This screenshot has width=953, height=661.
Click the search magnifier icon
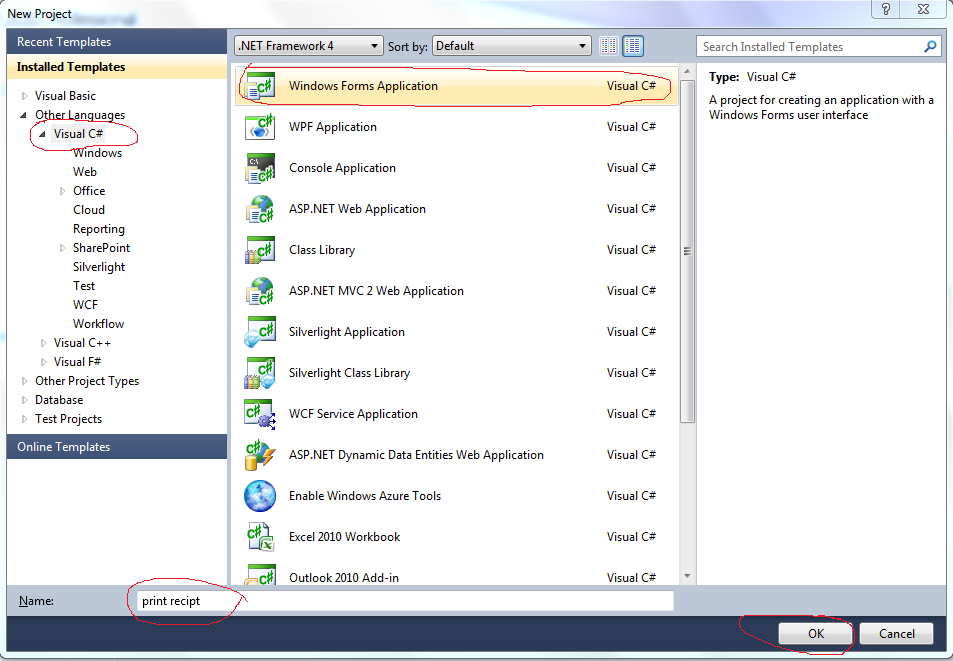pyautogui.click(x=930, y=46)
